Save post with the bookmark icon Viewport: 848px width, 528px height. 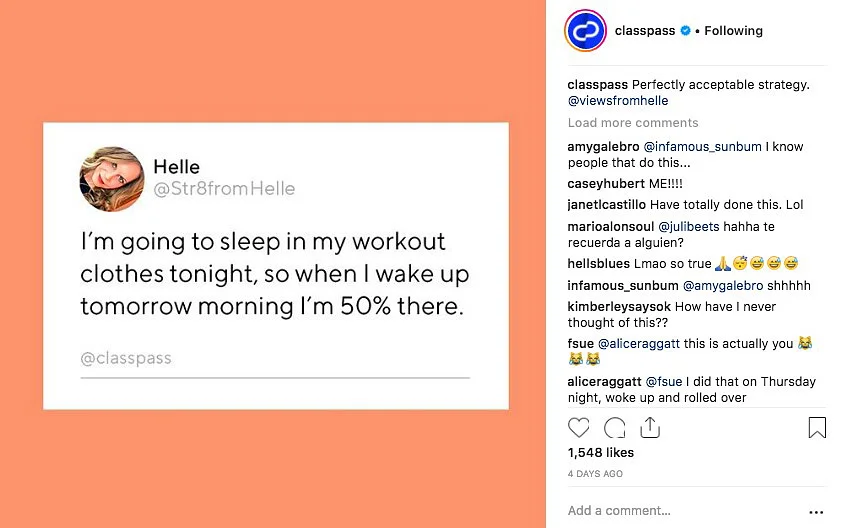817,428
